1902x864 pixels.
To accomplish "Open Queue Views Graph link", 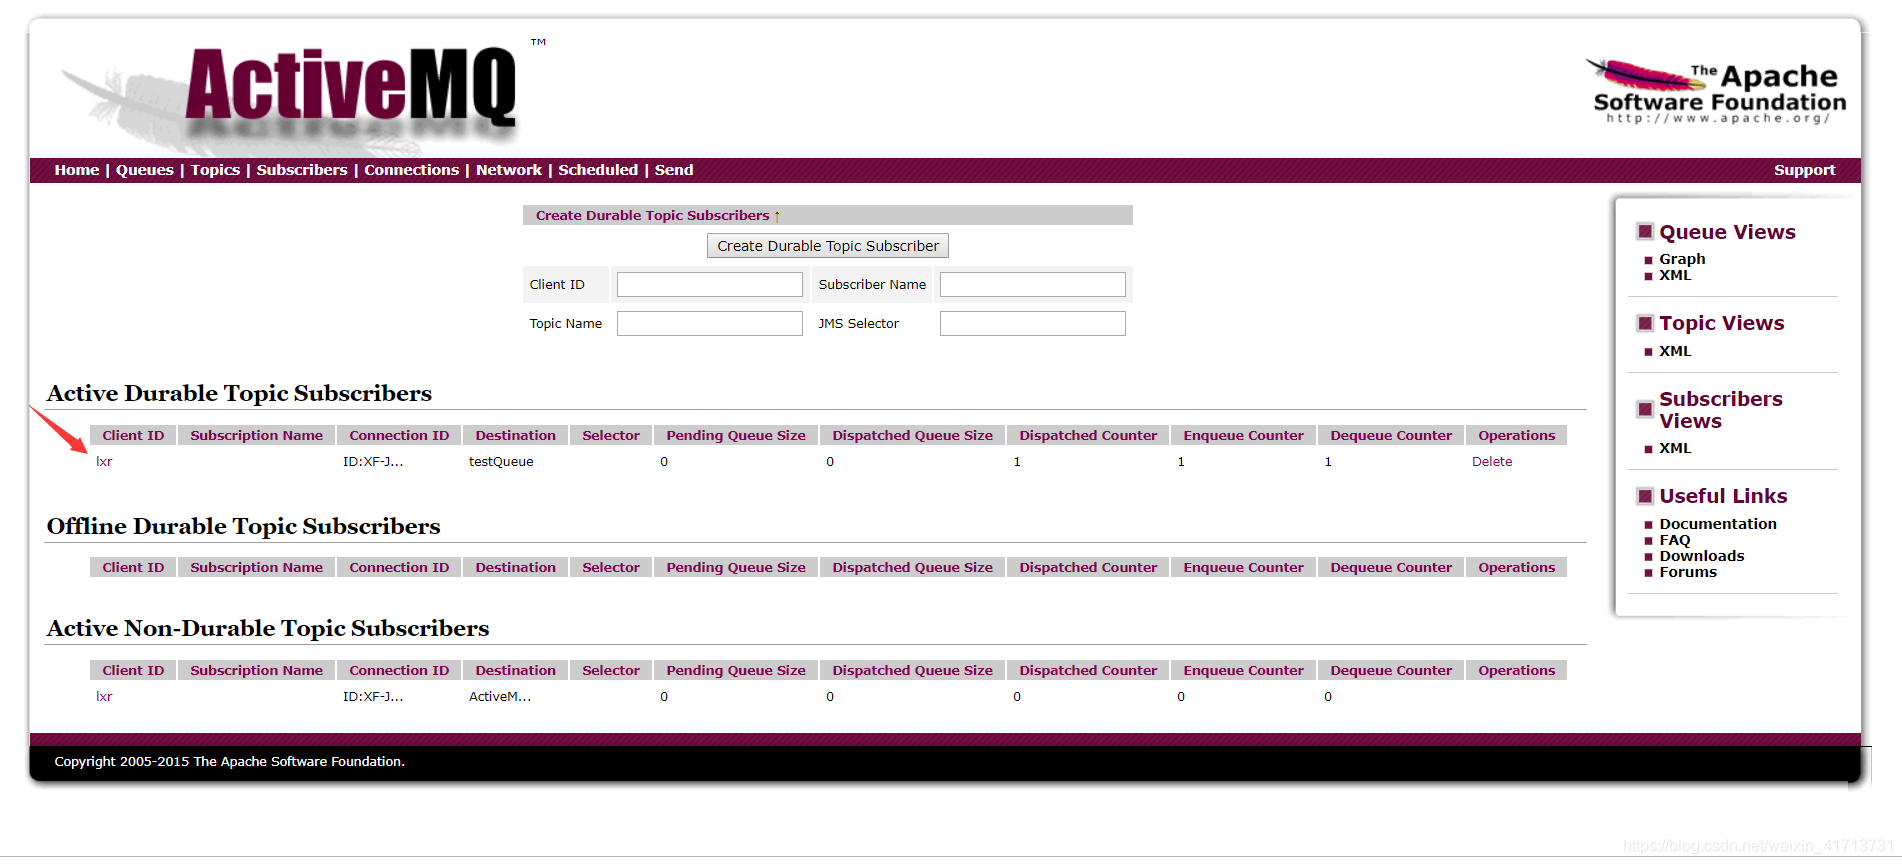I will [x=1683, y=259].
